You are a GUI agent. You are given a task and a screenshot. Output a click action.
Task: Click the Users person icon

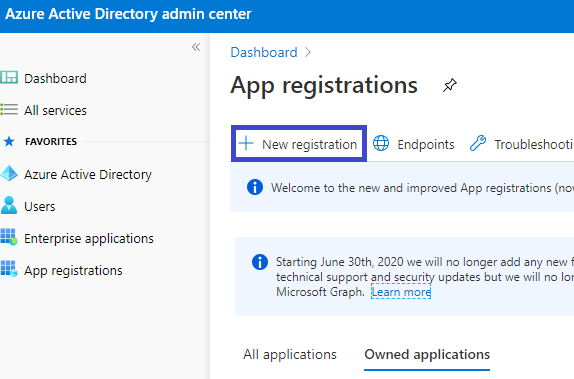(9, 205)
